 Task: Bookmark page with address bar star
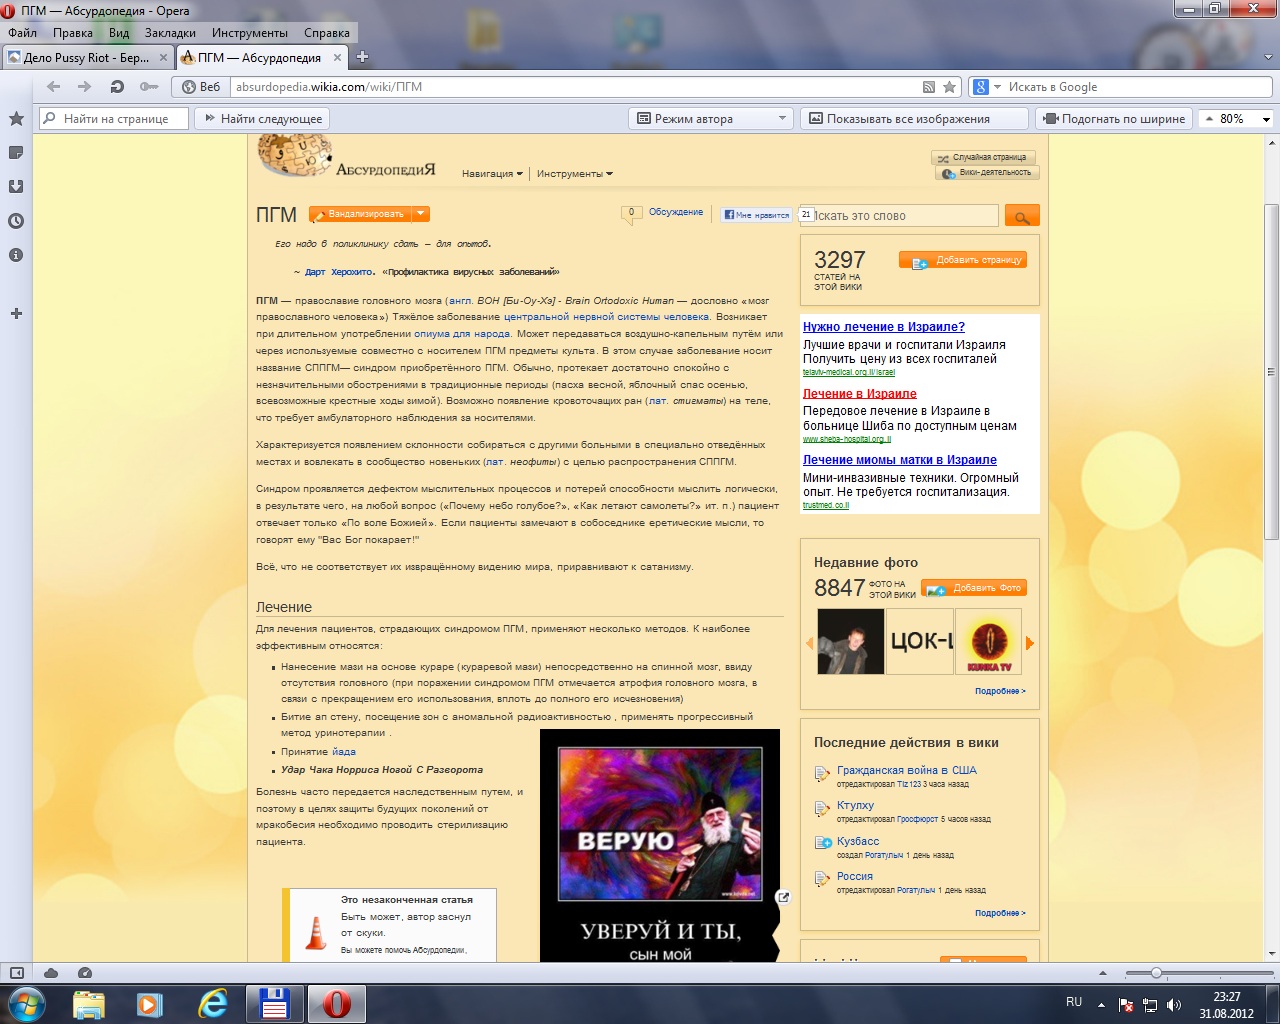click(949, 87)
